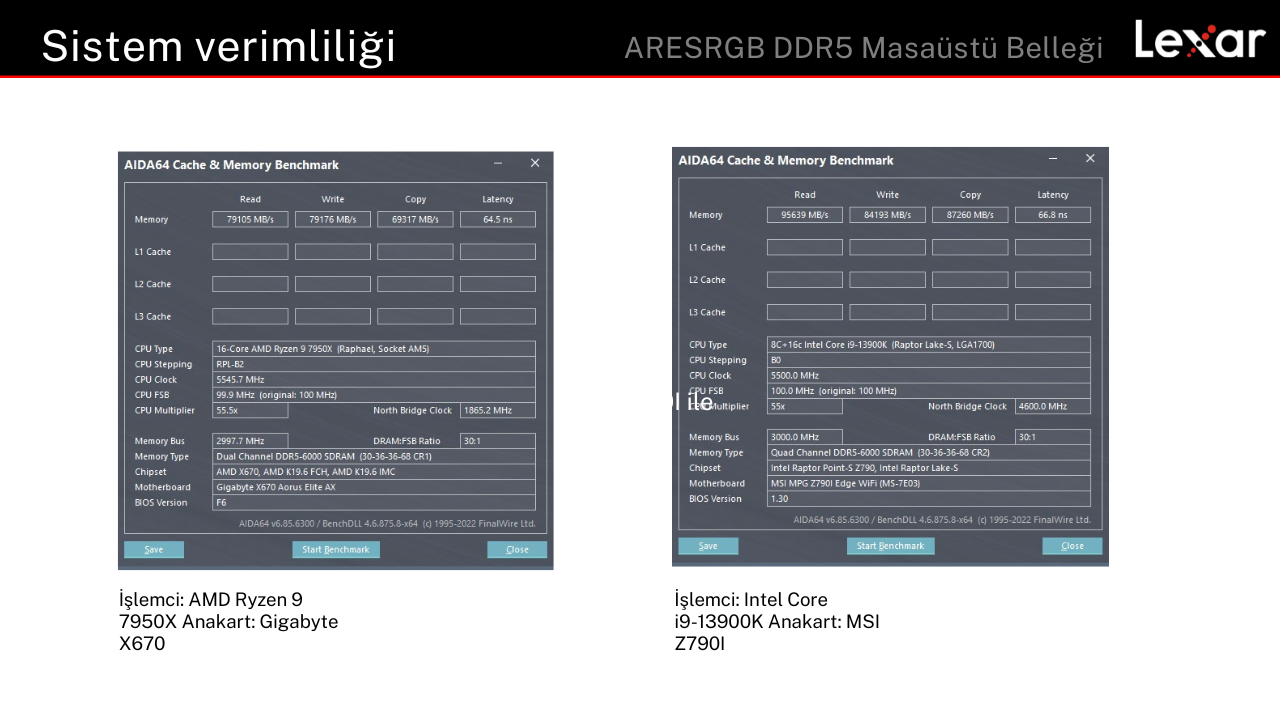This screenshot has height=720, width=1280.
Task: Click the F6 BIOS Version value
Action: (374, 502)
